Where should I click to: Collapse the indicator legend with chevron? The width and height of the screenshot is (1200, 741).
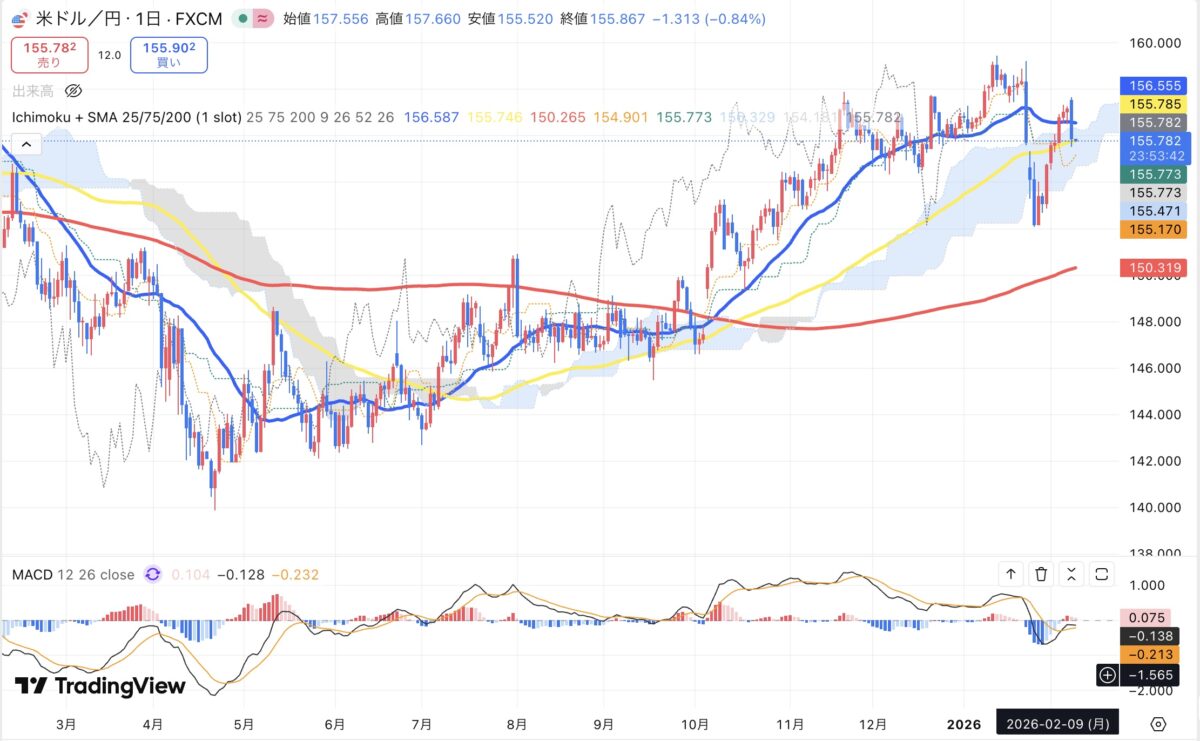tap(27, 145)
